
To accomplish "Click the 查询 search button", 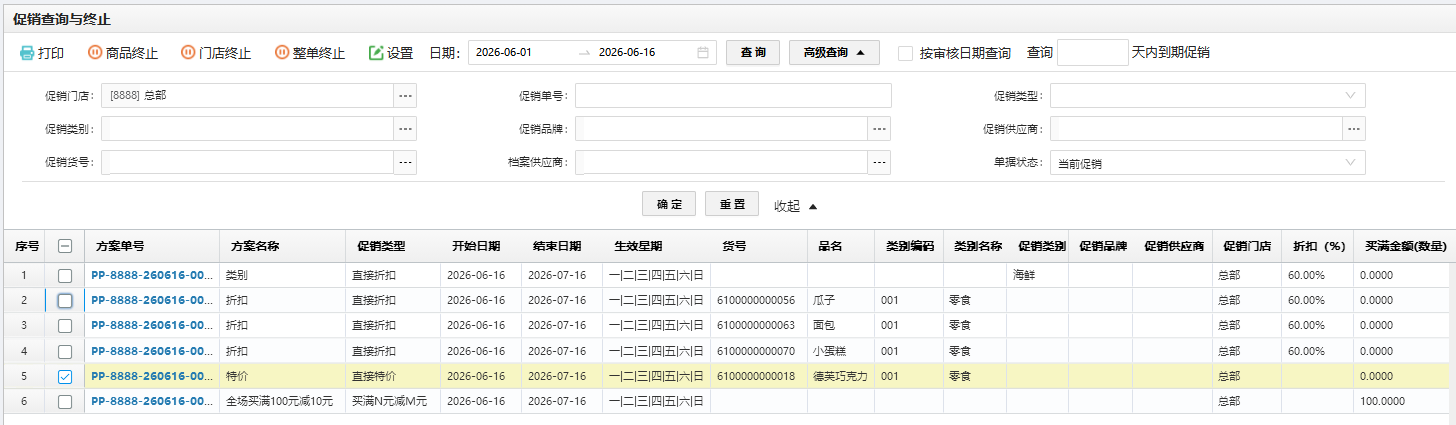I will coord(753,52).
